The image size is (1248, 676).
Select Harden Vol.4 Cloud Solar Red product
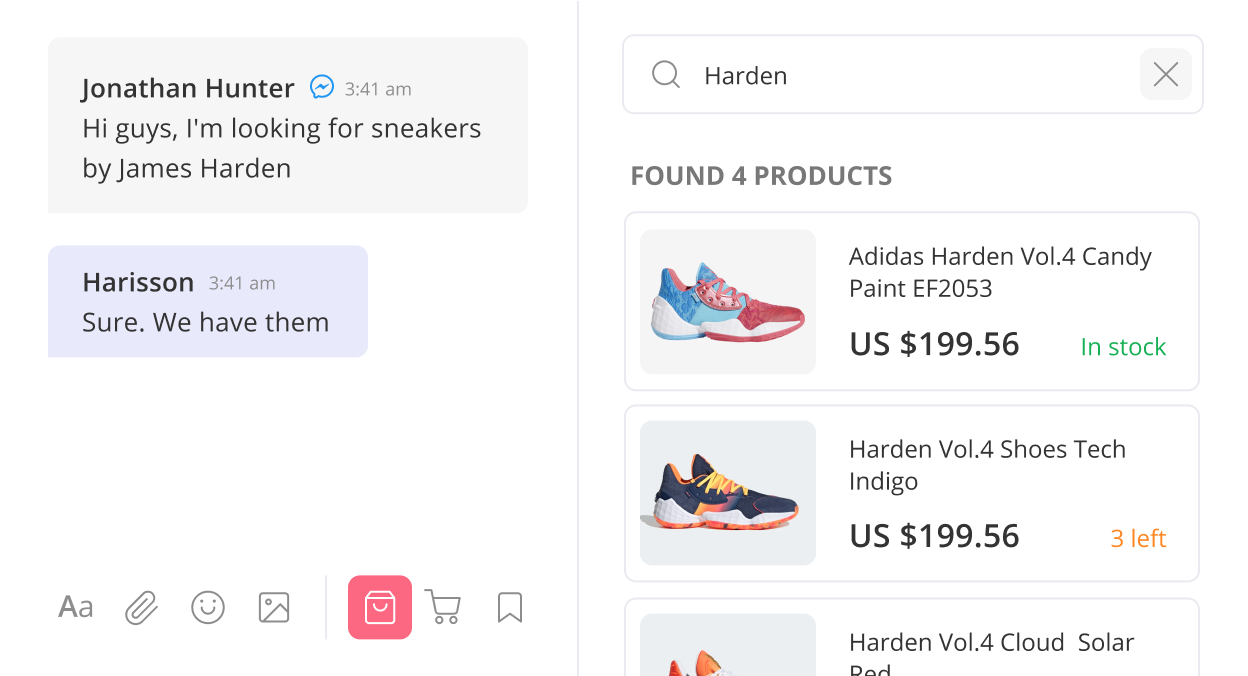912,637
